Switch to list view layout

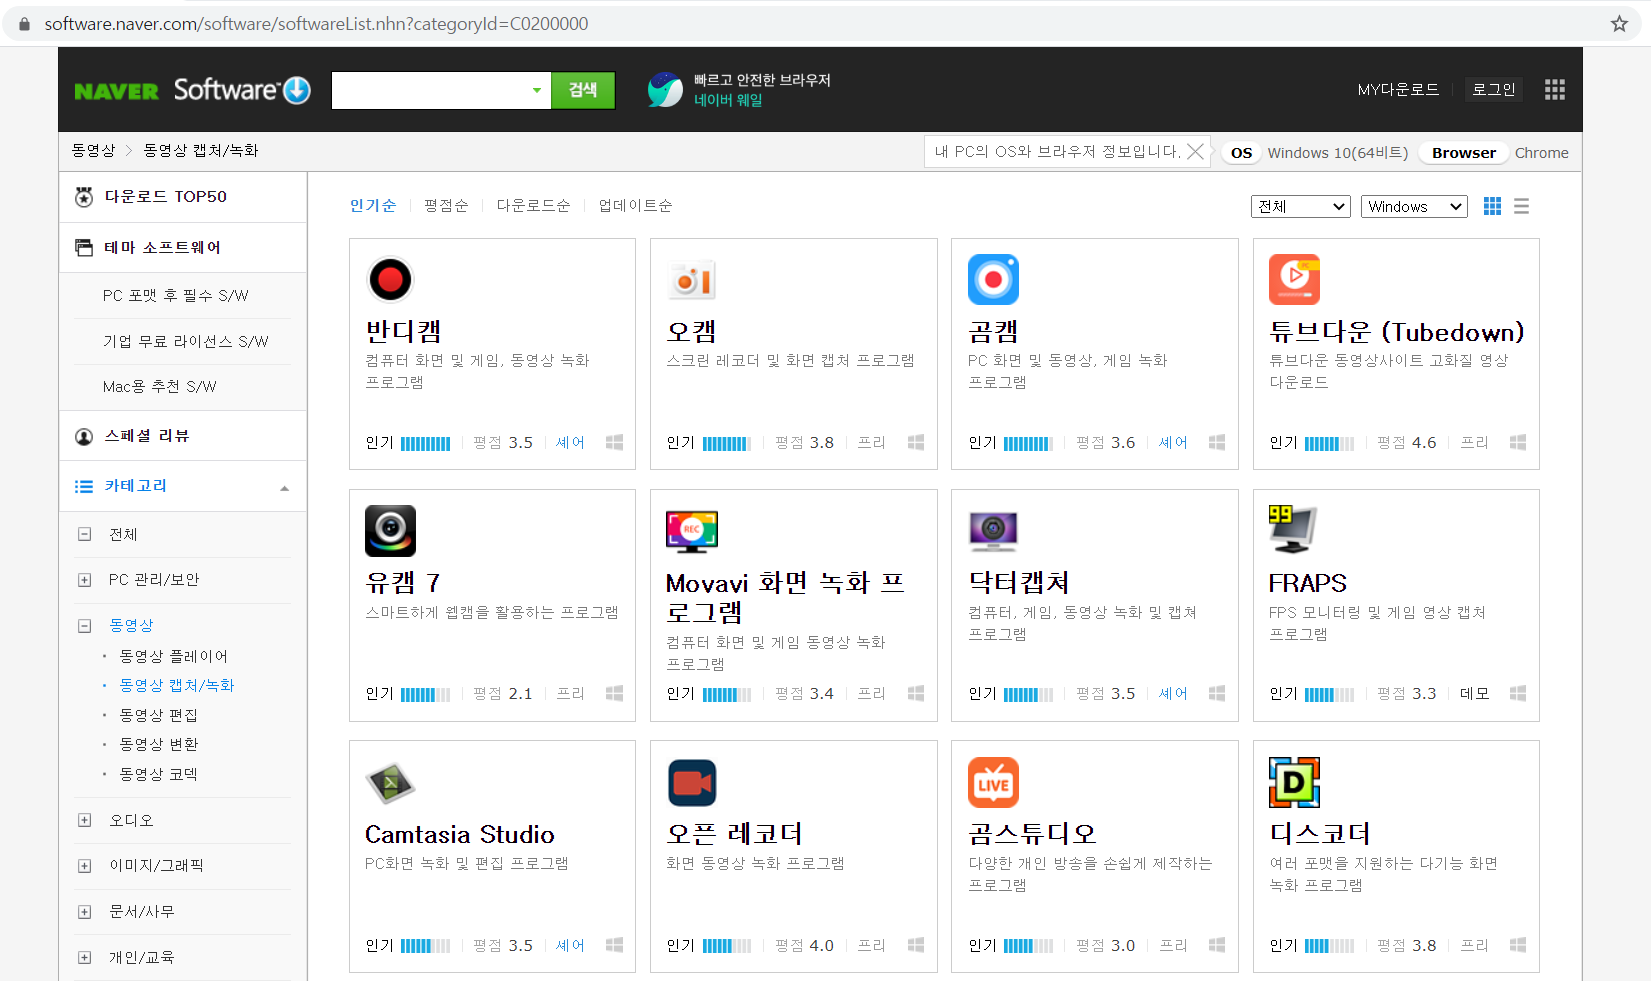tap(1521, 206)
